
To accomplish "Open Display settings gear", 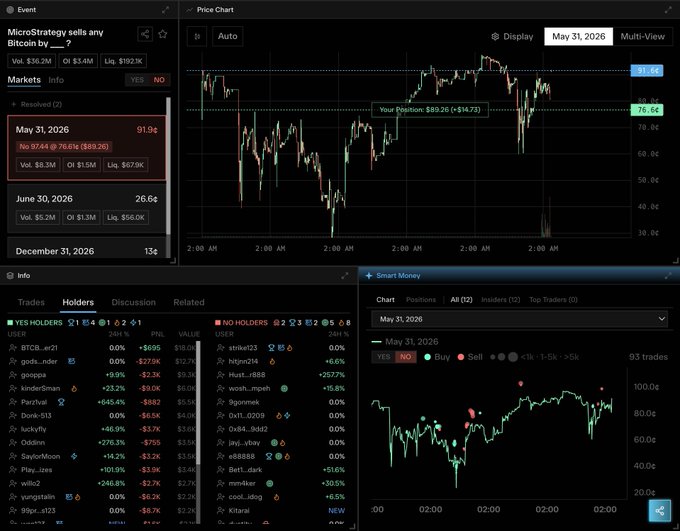I will (x=495, y=36).
